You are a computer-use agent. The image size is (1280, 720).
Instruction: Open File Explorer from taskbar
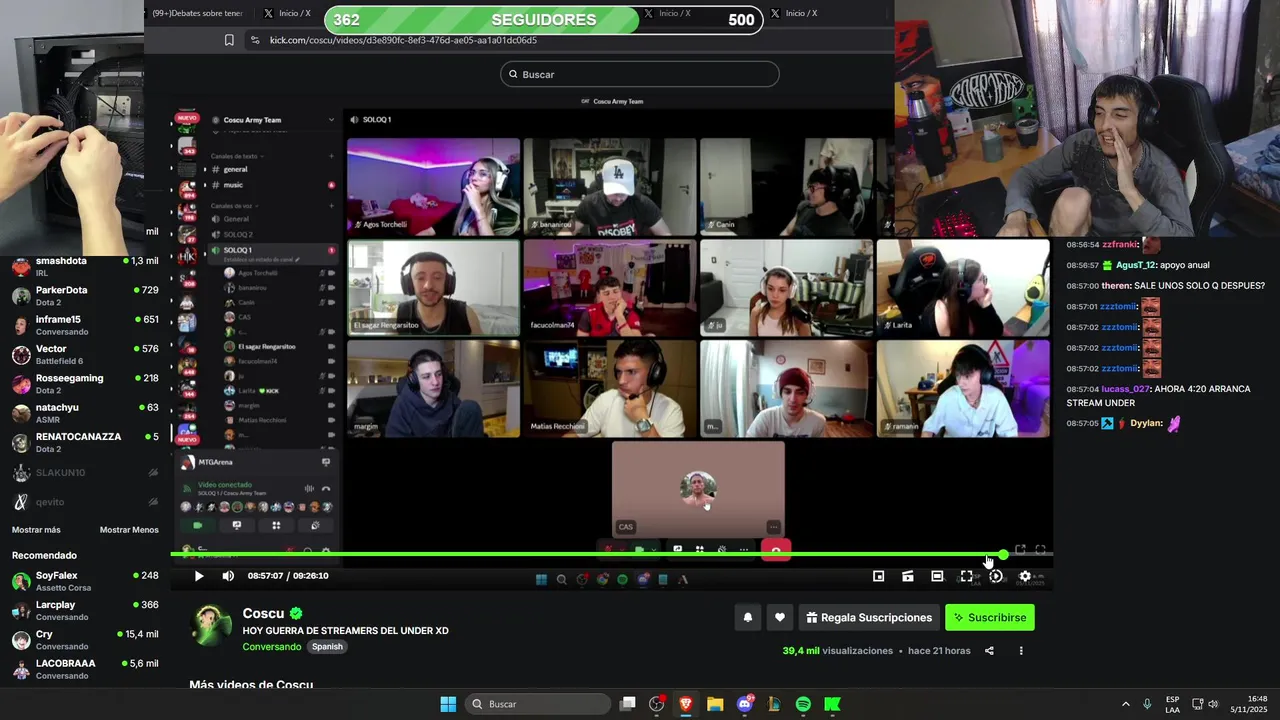click(x=715, y=704)
